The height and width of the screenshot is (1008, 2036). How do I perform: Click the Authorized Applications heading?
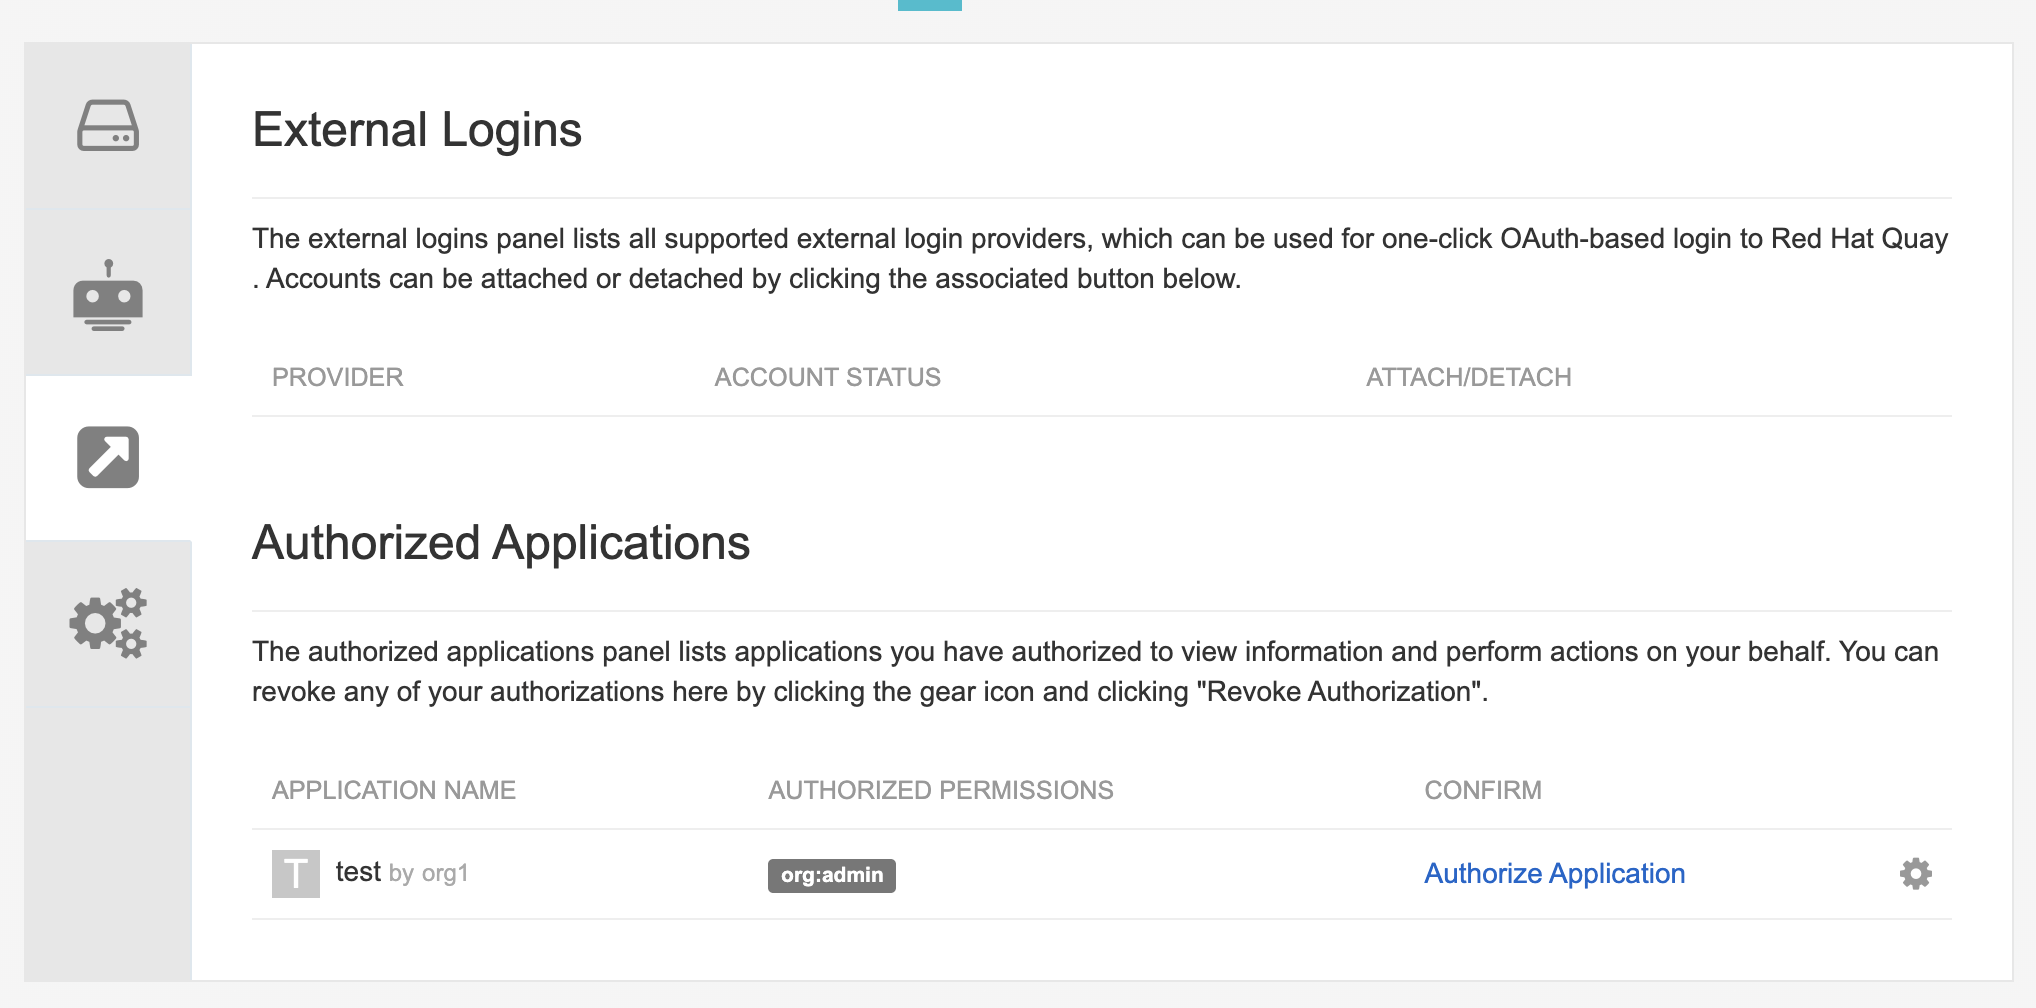point(500,543)
